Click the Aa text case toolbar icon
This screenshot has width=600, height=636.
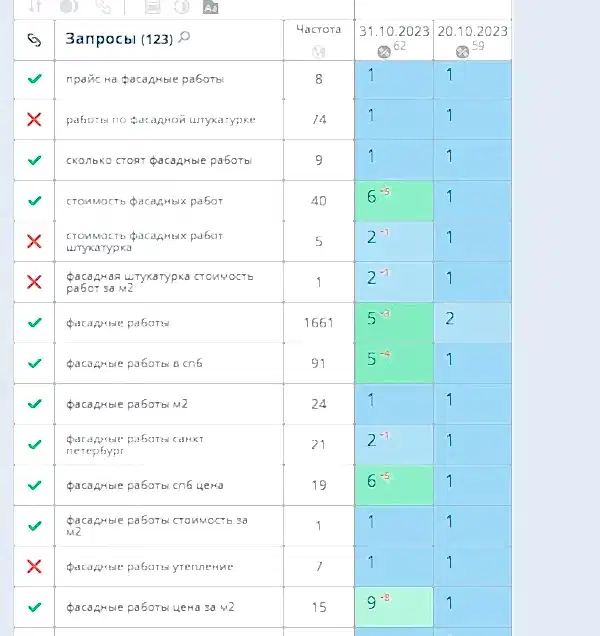pyautogui.click(x=210, y=6)
